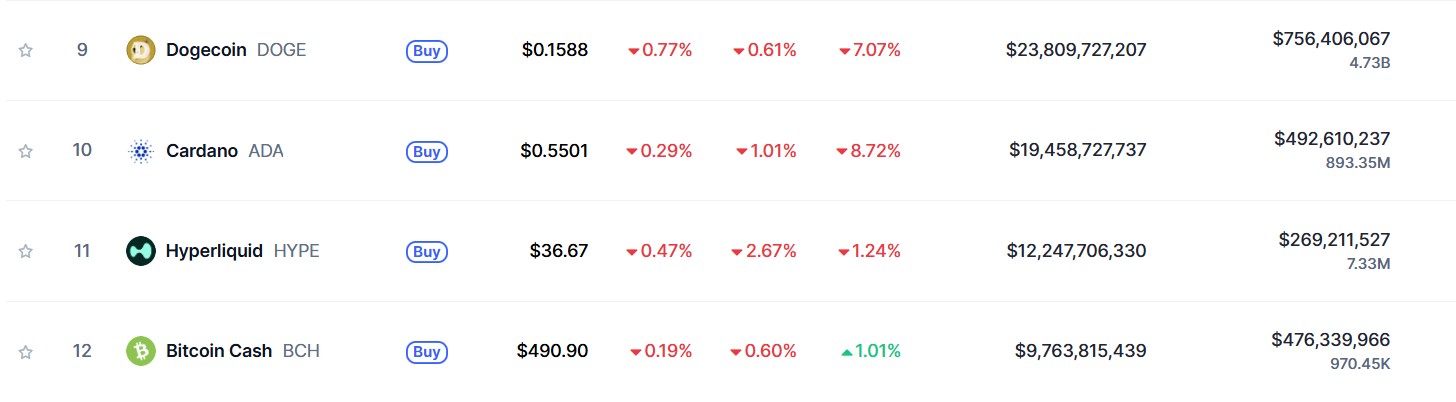This screenshot has height=402, width=1456.
Task: Mark Bitcoin Cash as favorite star
Action: tap(26, 351)
